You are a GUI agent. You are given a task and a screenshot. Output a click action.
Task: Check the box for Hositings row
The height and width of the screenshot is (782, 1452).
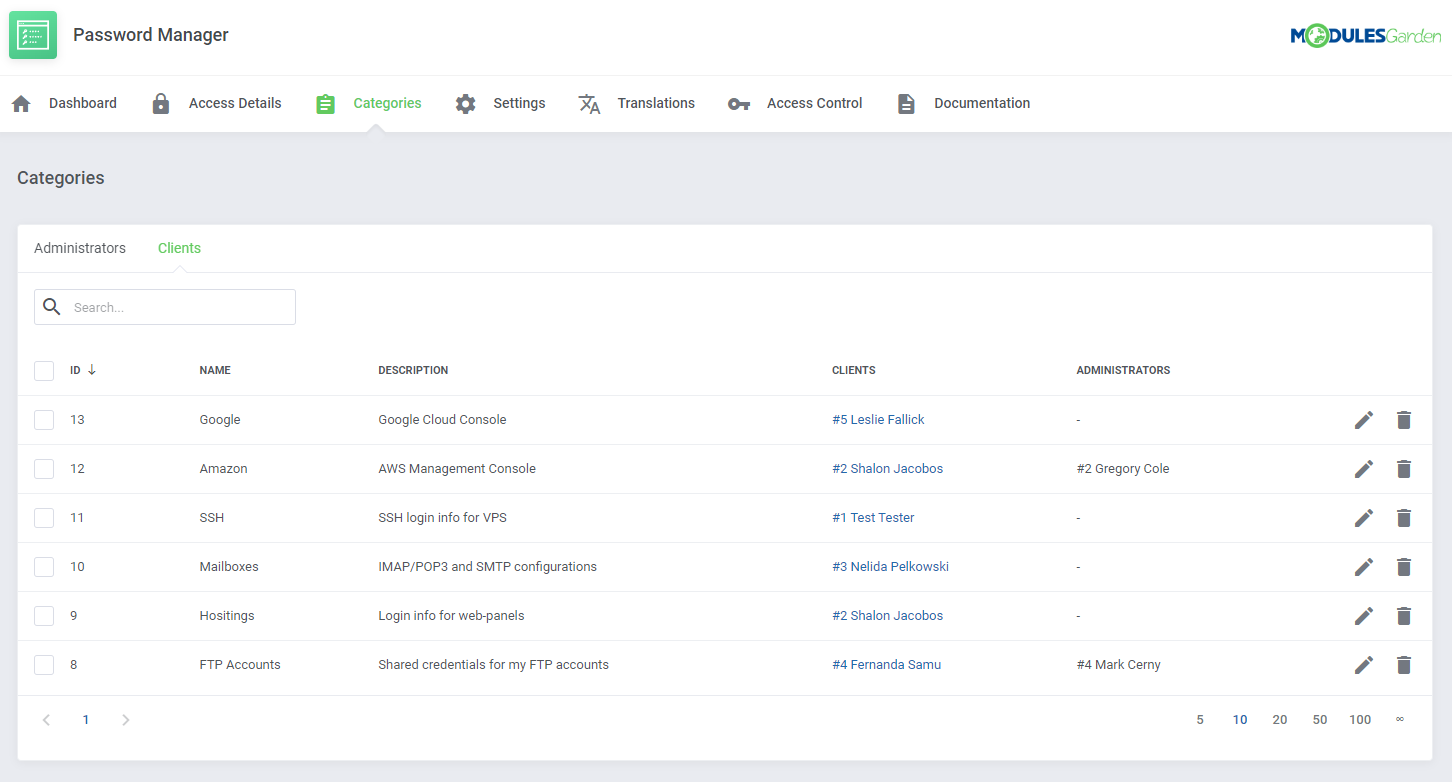44,616
